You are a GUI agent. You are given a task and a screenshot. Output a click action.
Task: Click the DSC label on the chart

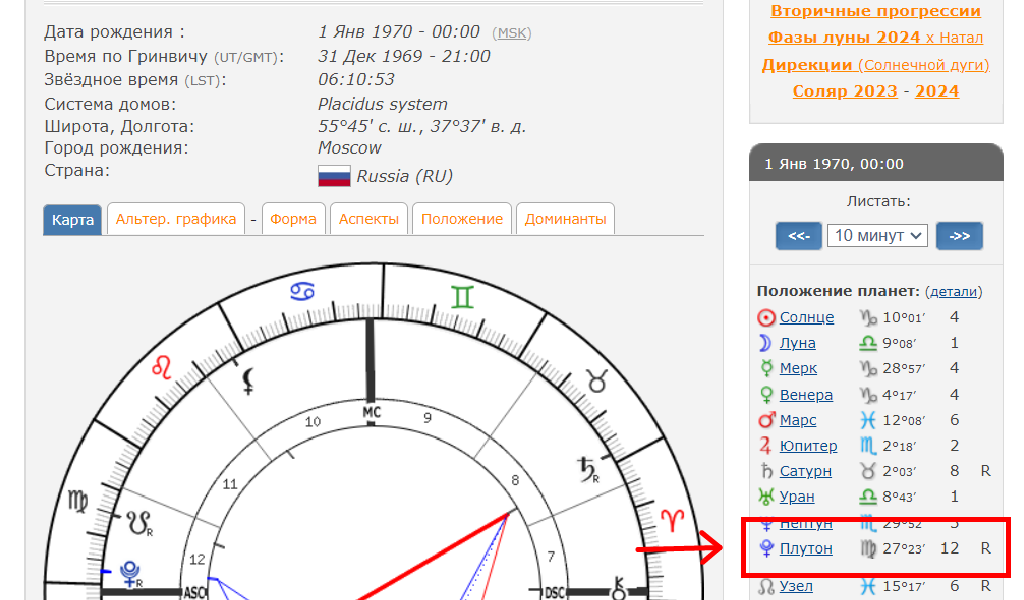coord(554,593)
